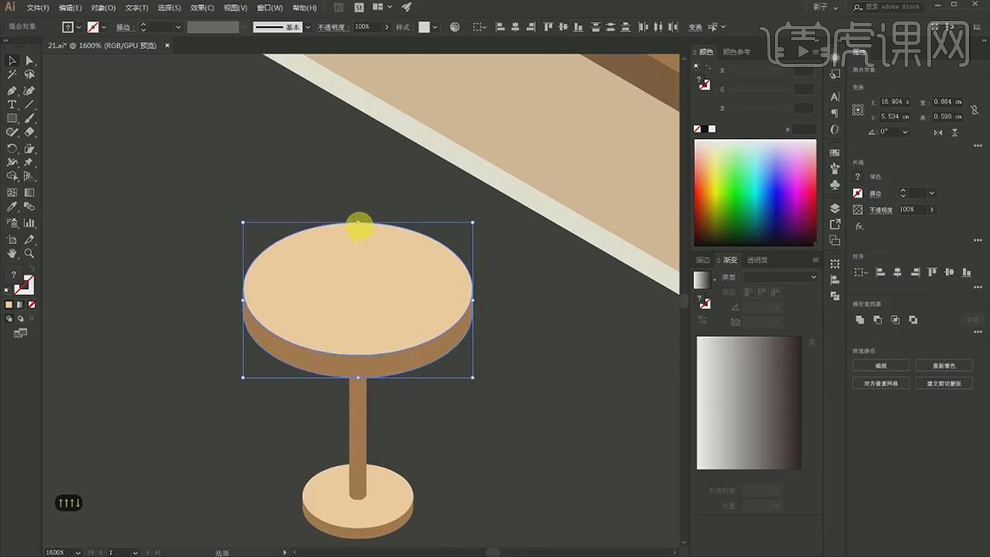Select the Hand tool
Image resolution: width=990 pixels, height=557 pixels.
point(12,254)
